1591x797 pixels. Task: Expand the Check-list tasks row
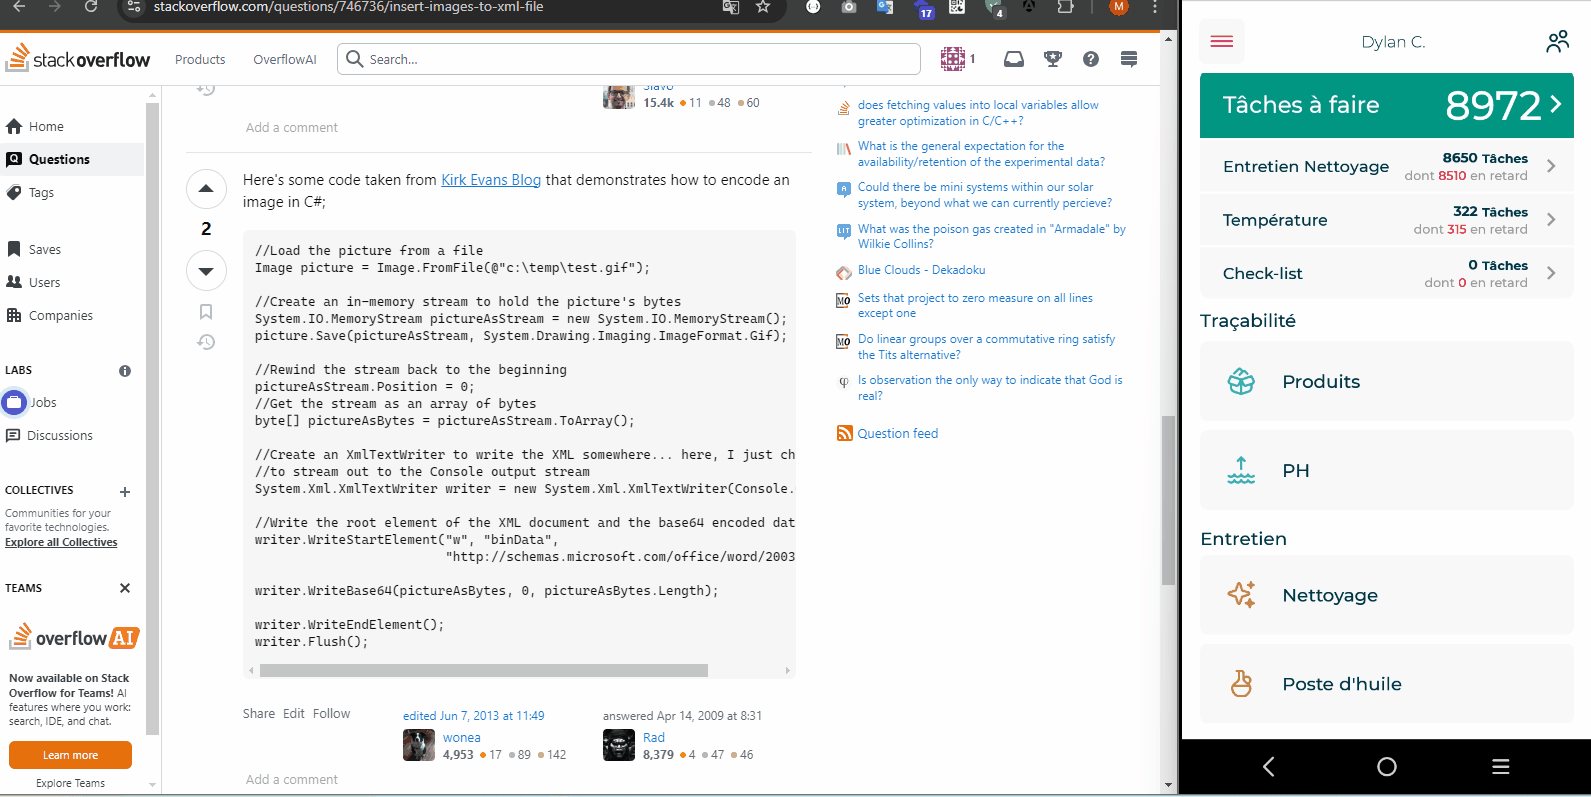pyautogui.click(x=1386, y=273)
